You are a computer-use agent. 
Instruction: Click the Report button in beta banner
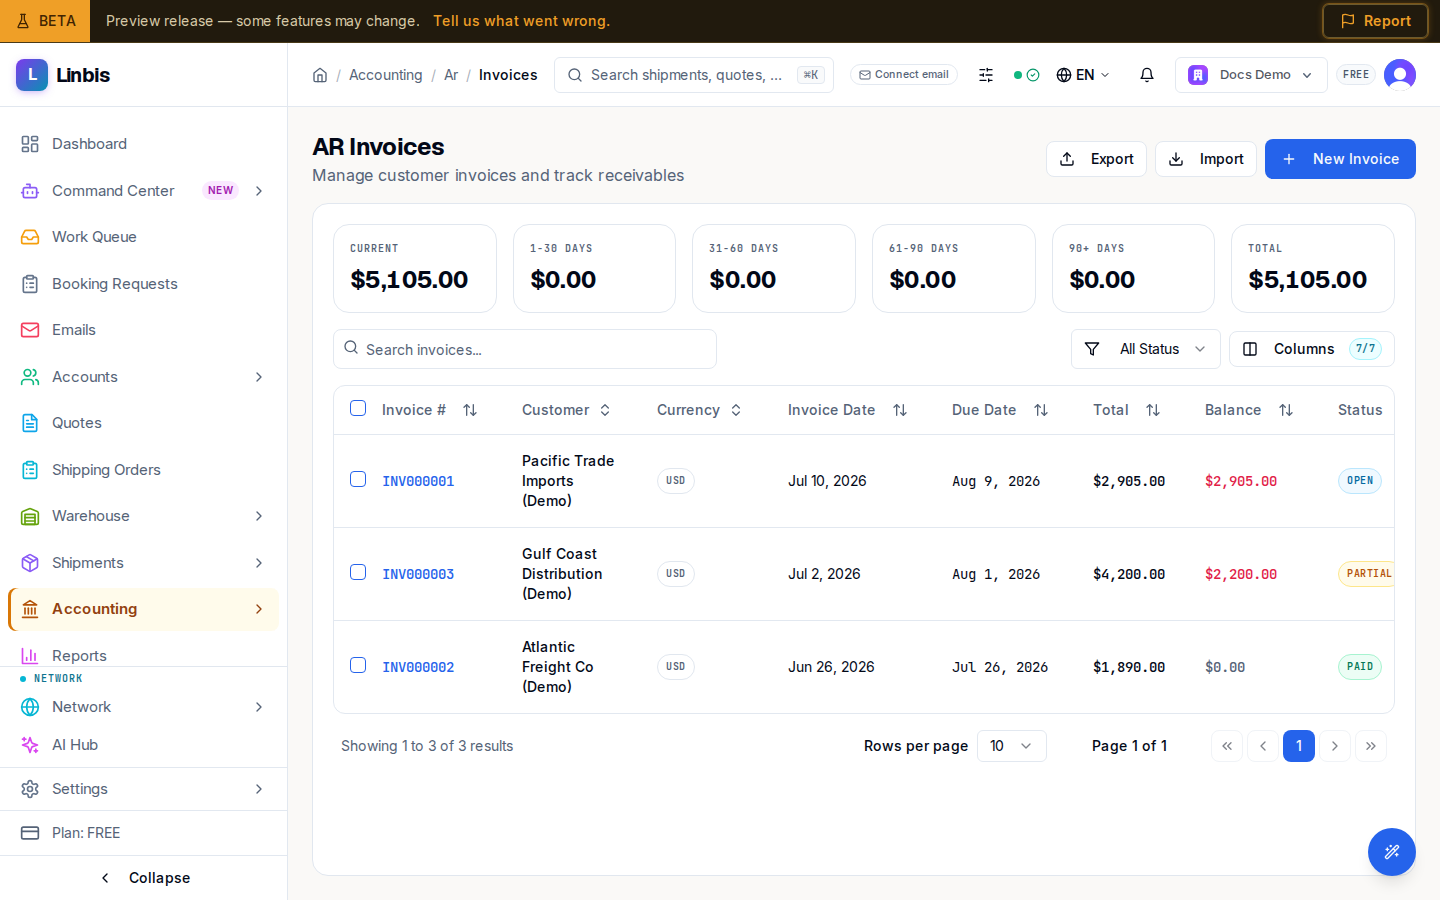pyautogui.click(x=1375, y=21)
